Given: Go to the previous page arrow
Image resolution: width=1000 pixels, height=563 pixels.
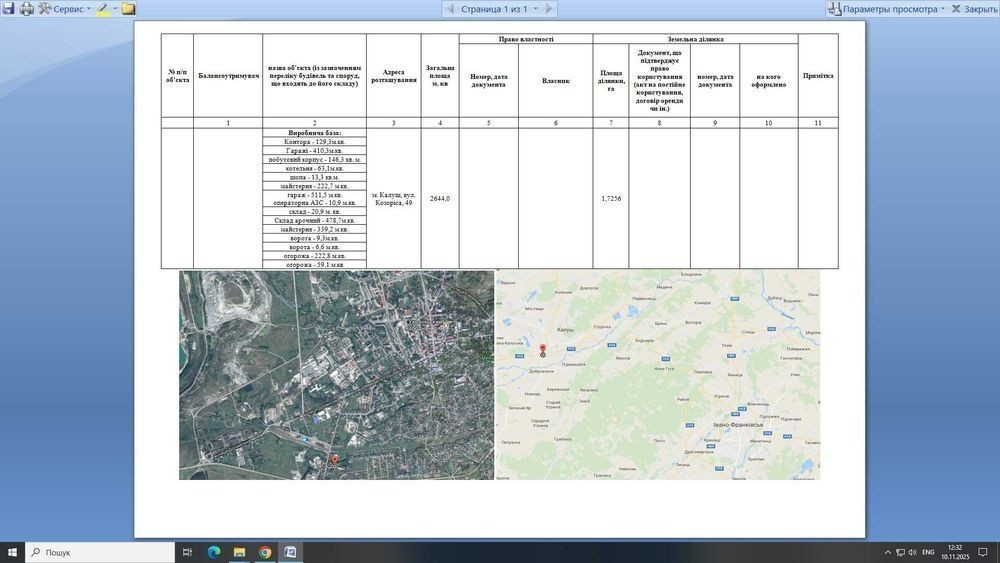Looking at the screenshot, I should point(450,9).
